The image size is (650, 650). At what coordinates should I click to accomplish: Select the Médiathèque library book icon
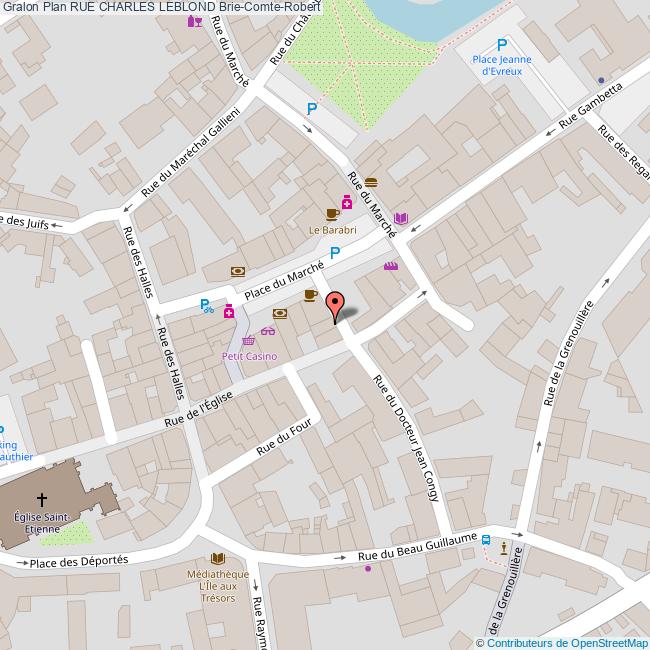(218, 559)
